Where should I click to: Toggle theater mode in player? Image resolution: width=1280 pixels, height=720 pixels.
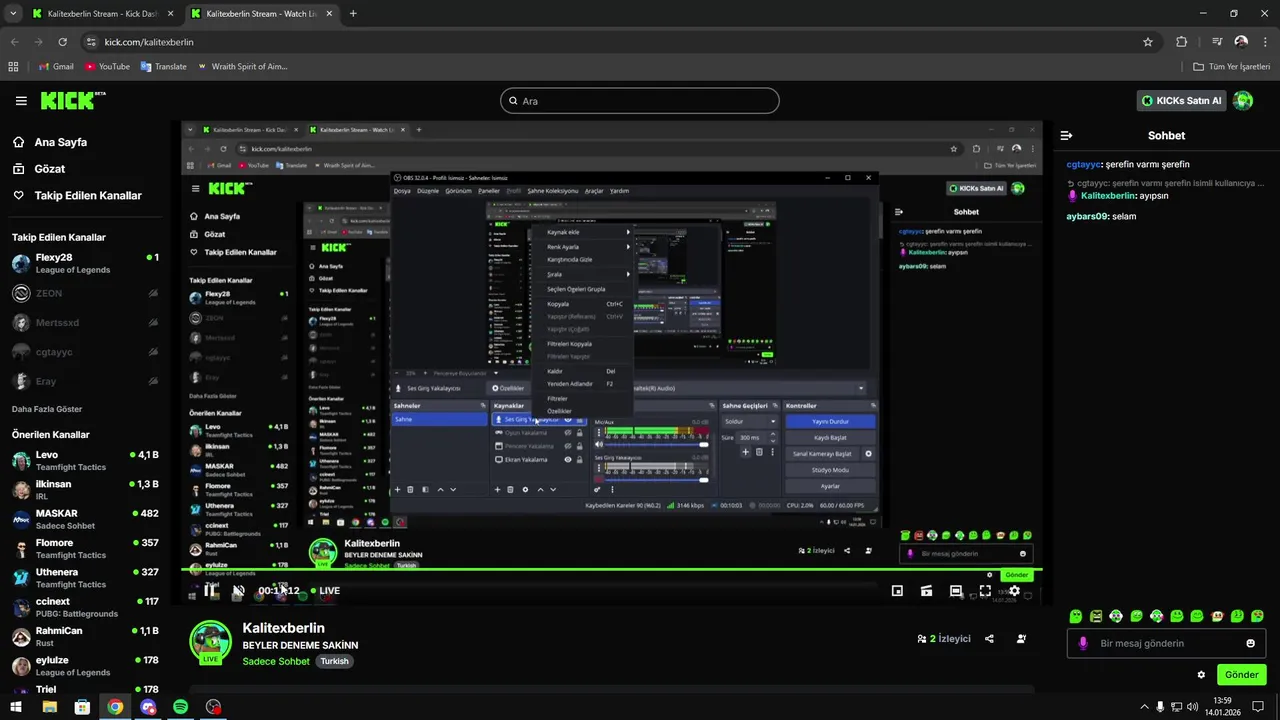[956, 591]
